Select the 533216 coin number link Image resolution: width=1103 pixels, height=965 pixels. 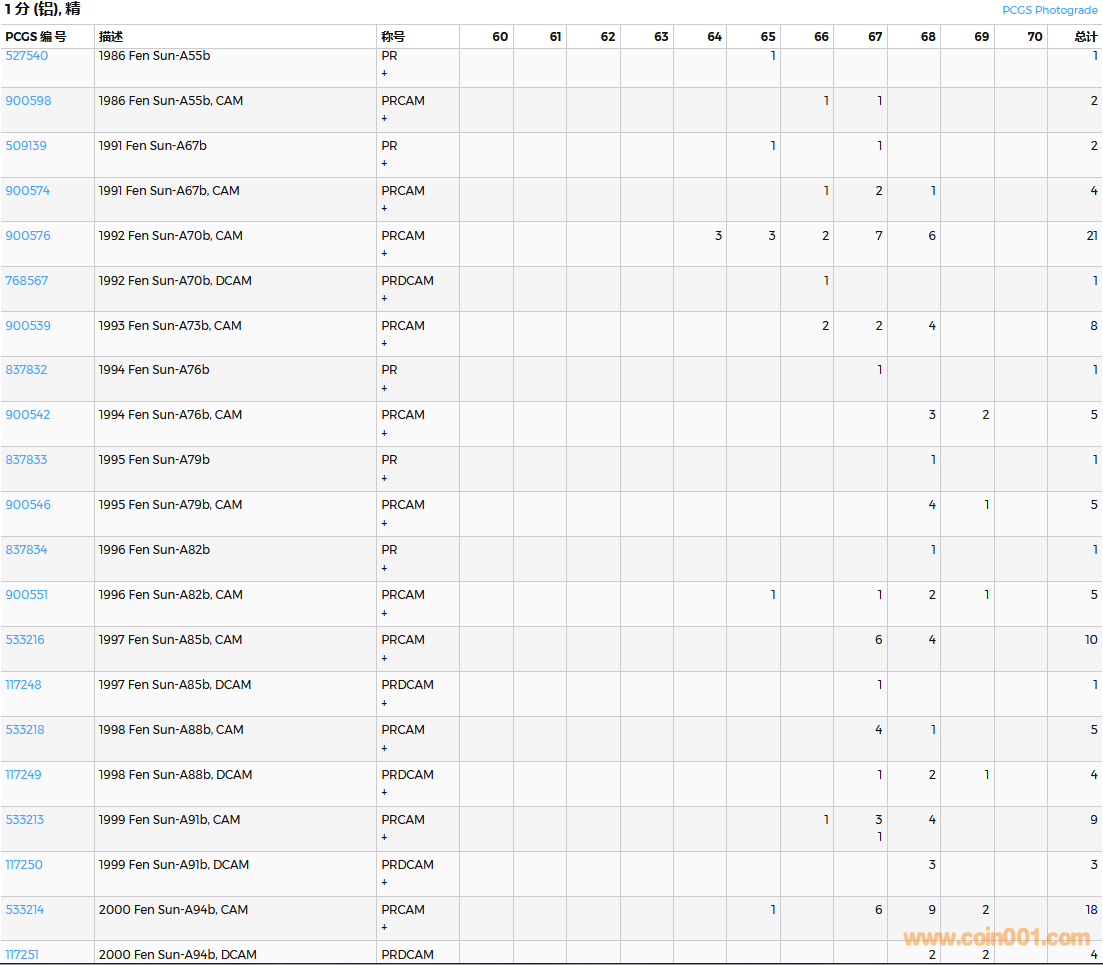pos(25,640)
